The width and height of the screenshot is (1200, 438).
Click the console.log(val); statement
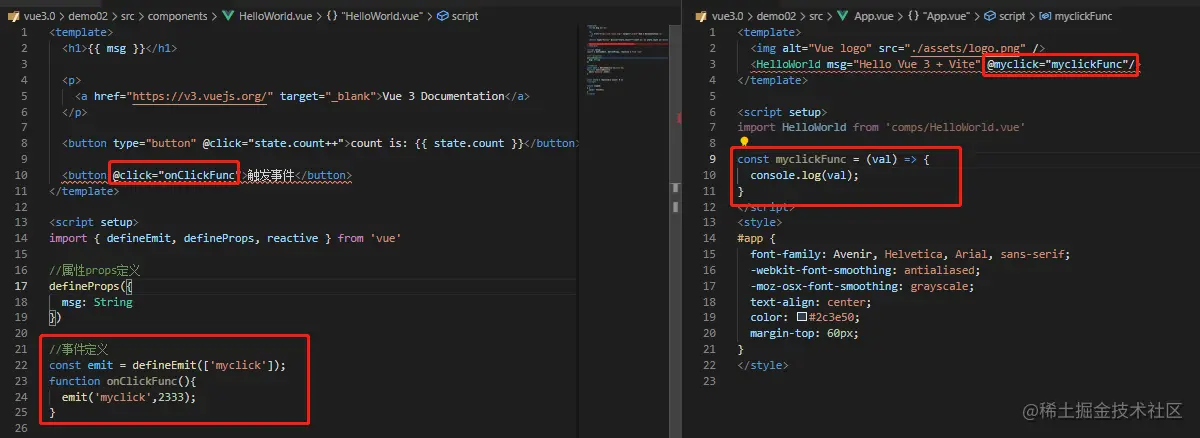(x=804, y=175)
